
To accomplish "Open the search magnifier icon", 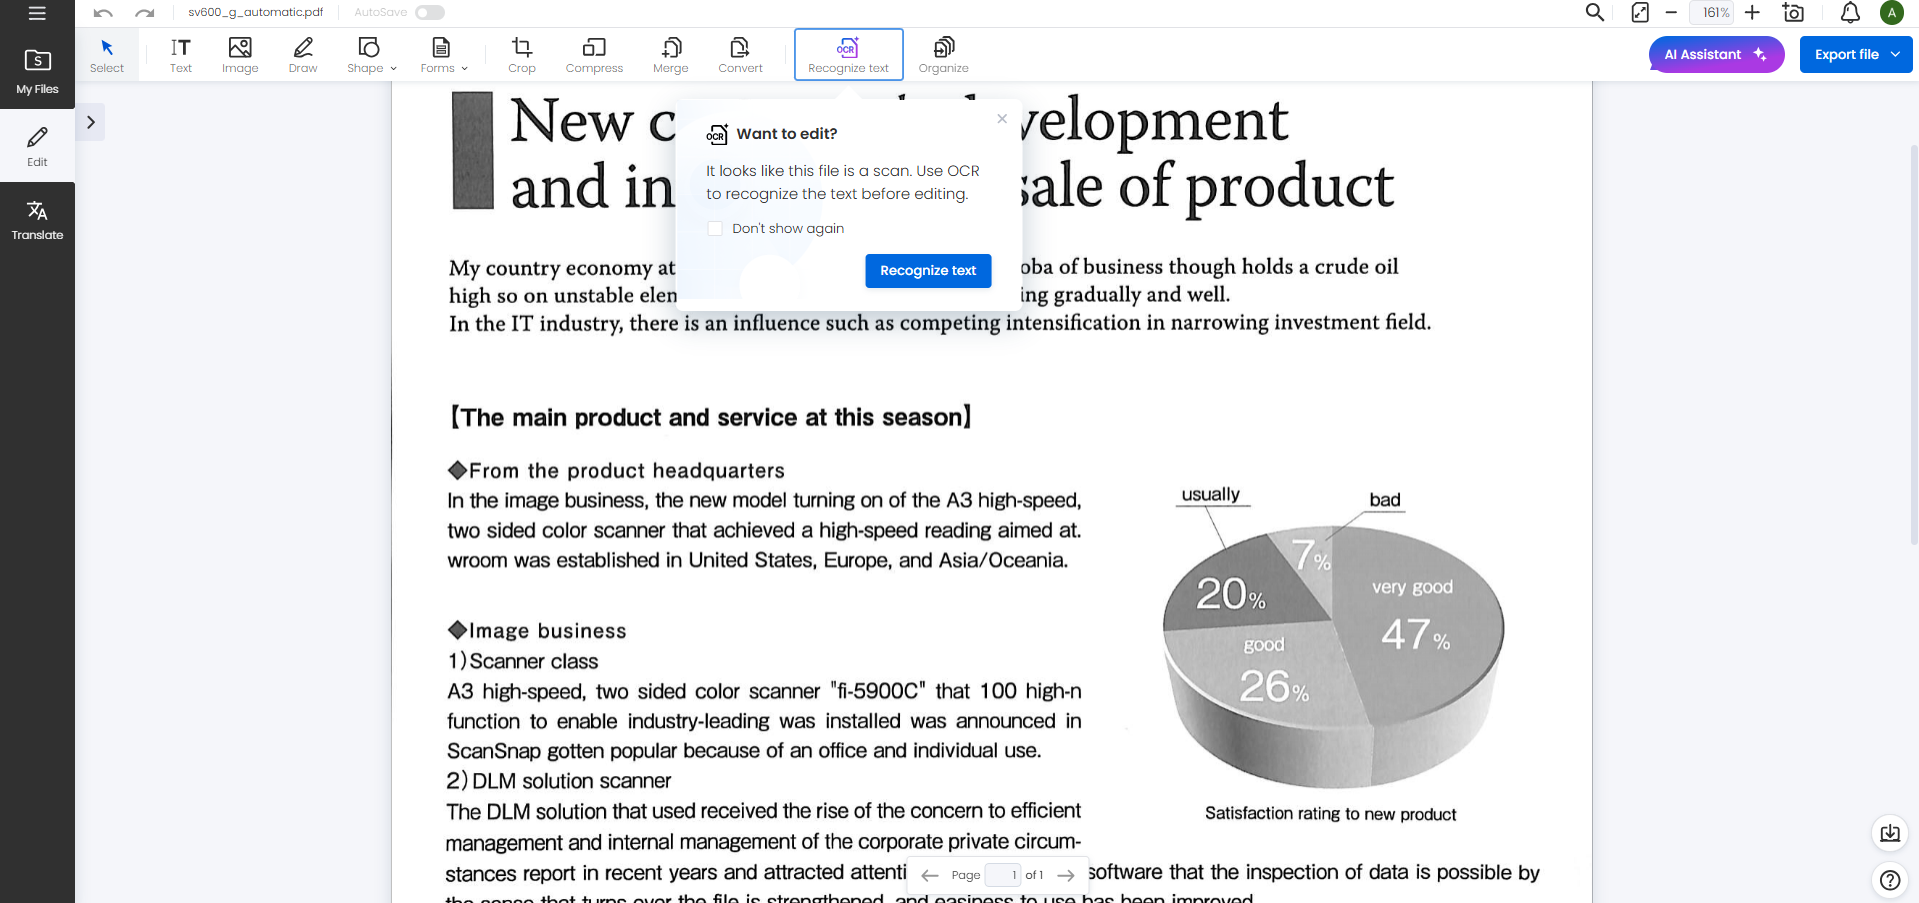I will [x=1594, y=12].
